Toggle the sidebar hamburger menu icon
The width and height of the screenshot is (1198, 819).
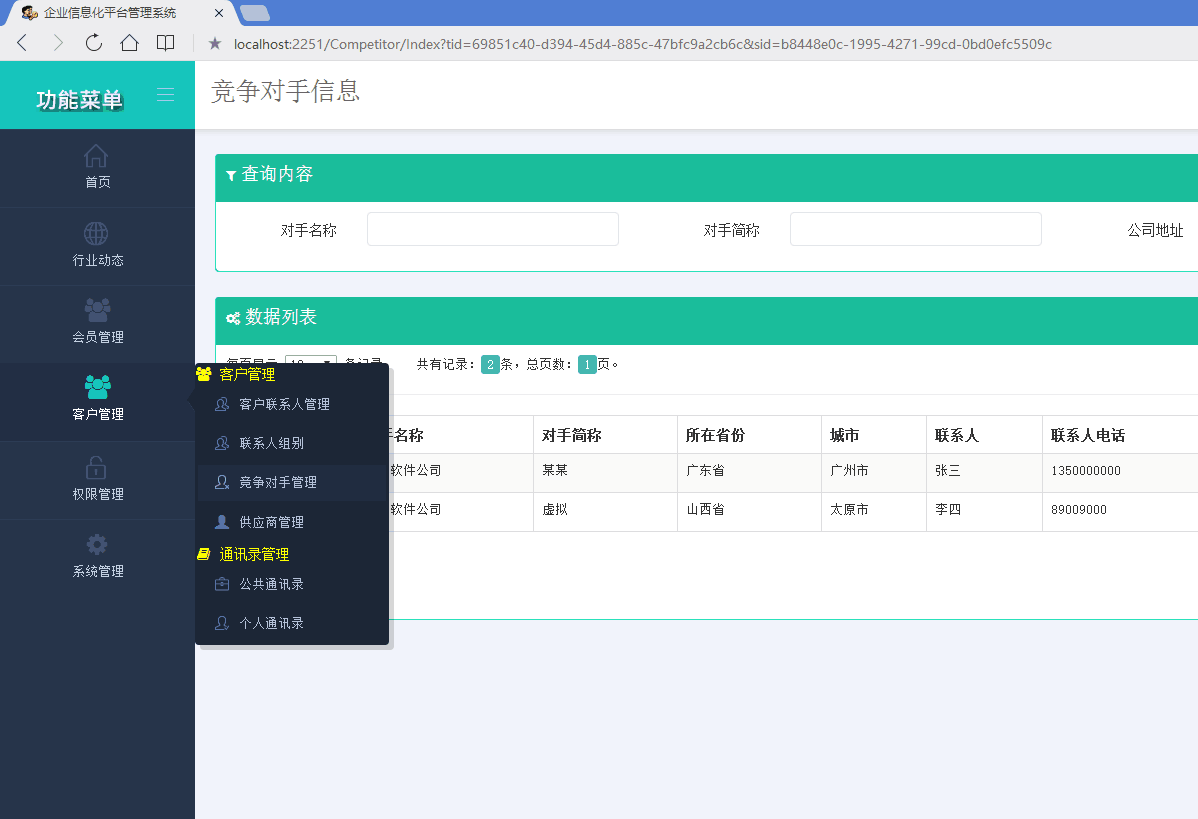coord(166,95)
